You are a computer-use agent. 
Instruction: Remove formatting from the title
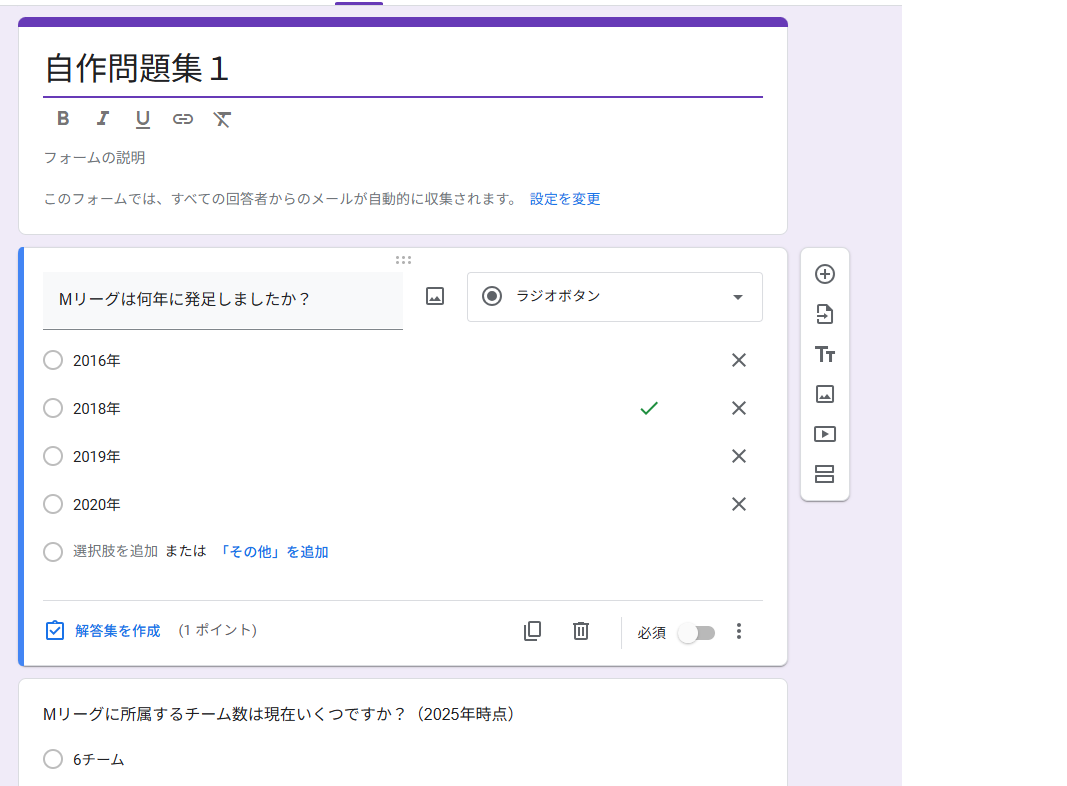pos(222,119)
